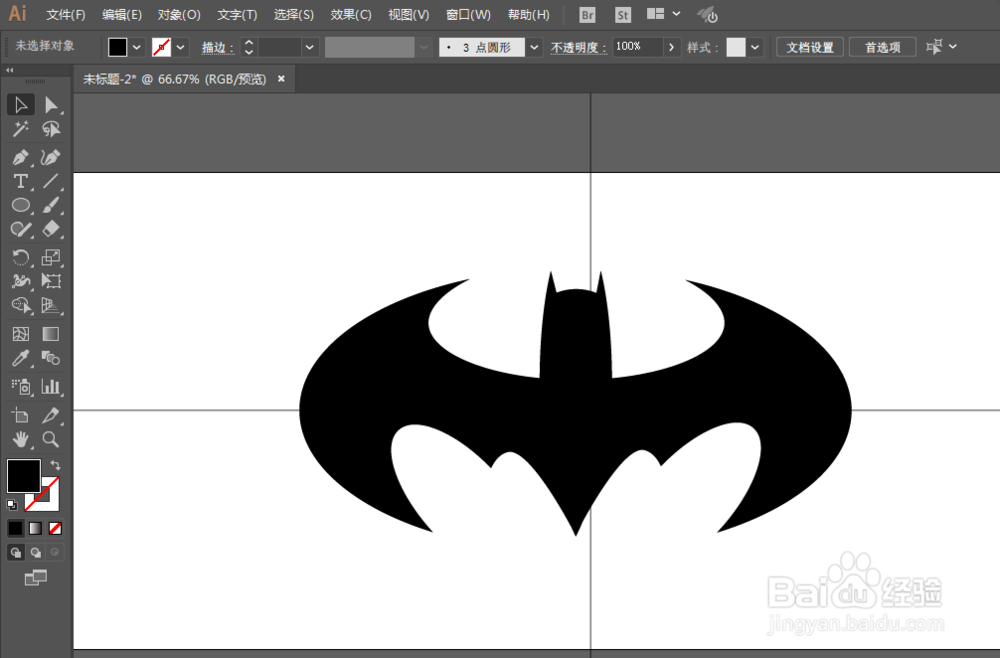
Task: Open Graphic Styles via St icon
Action: (x=622, y=14)
